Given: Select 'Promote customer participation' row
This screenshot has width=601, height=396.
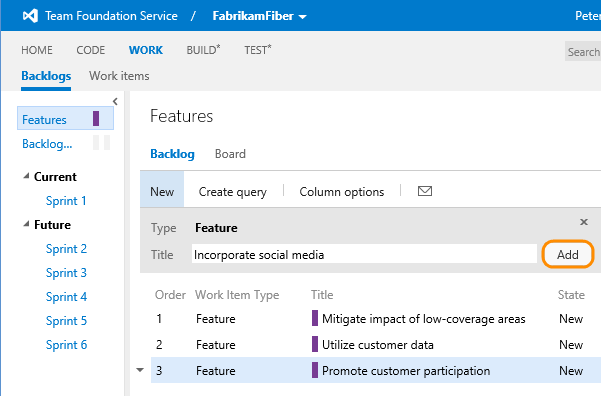Looking at the screenshot, I should (376, 370).
